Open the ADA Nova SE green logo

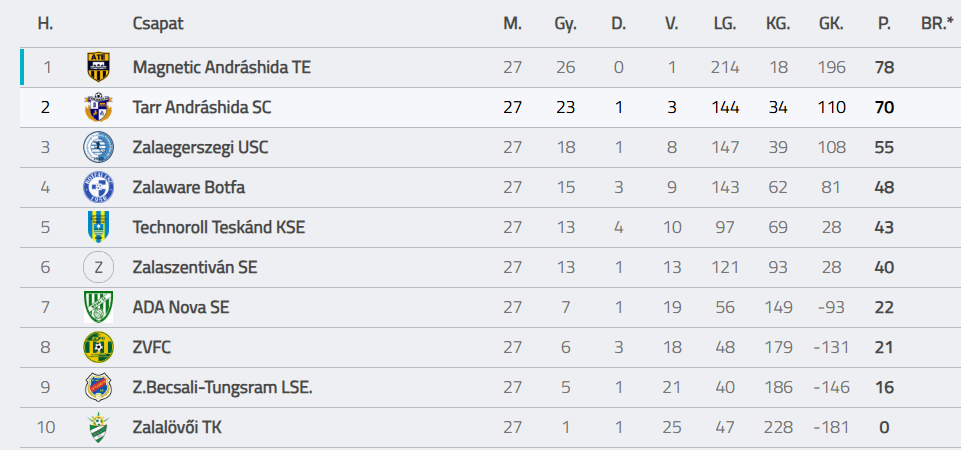pyautogui.click(x=98, y=307)
